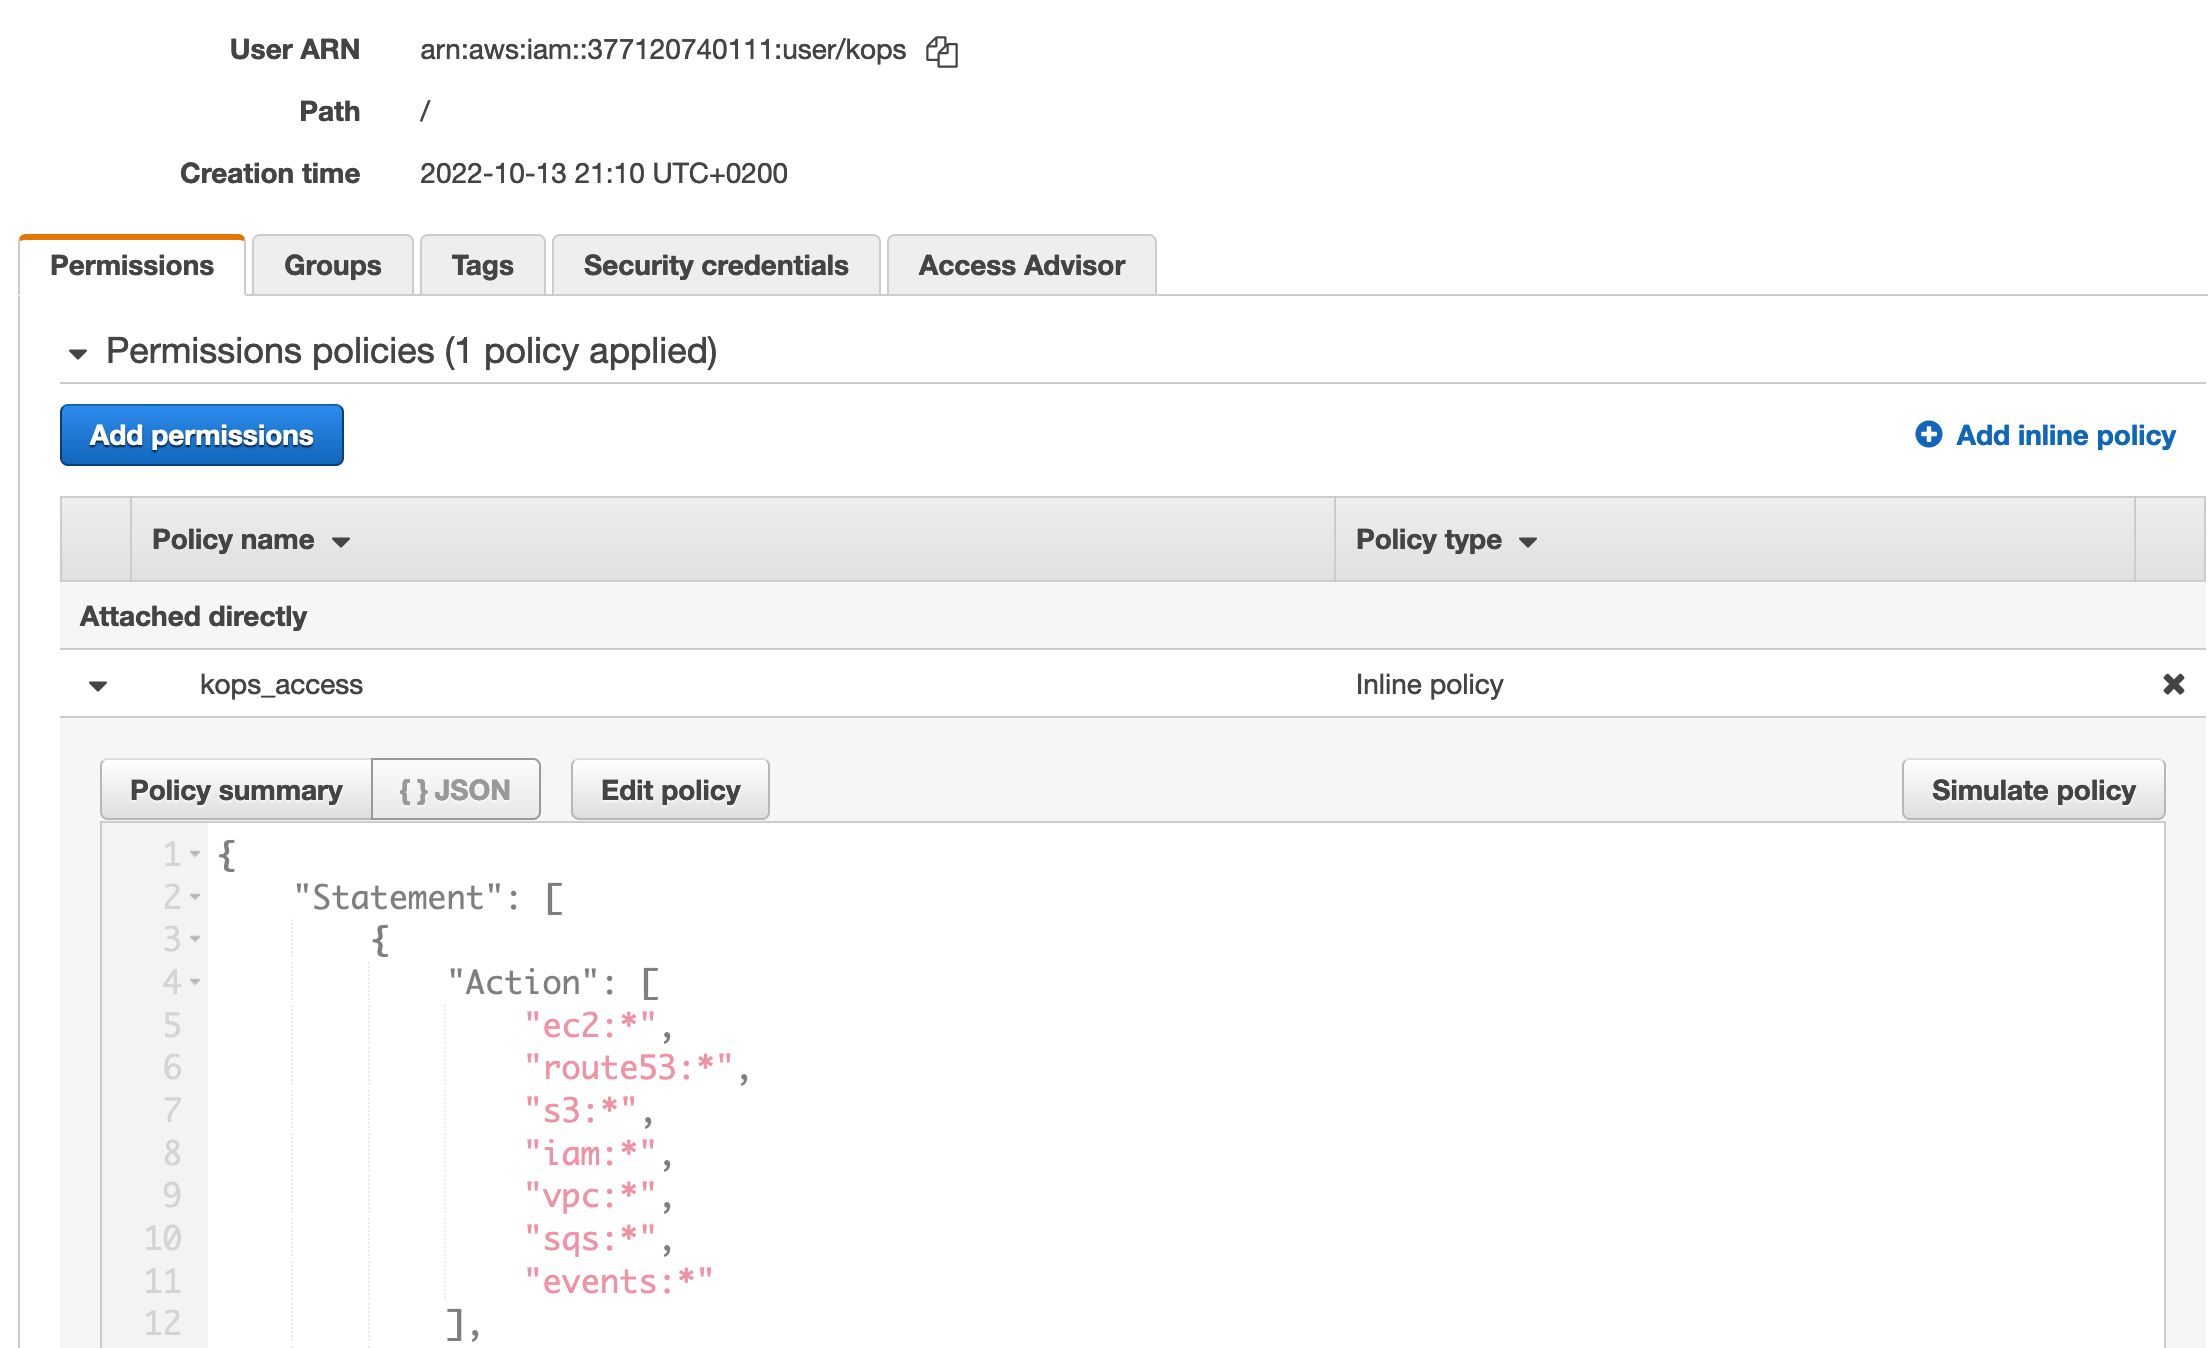Image resolution: width=2208 pixels, height=1348 pixels.
Task: Click the Simulate policy button
Action: (2033, 790)
